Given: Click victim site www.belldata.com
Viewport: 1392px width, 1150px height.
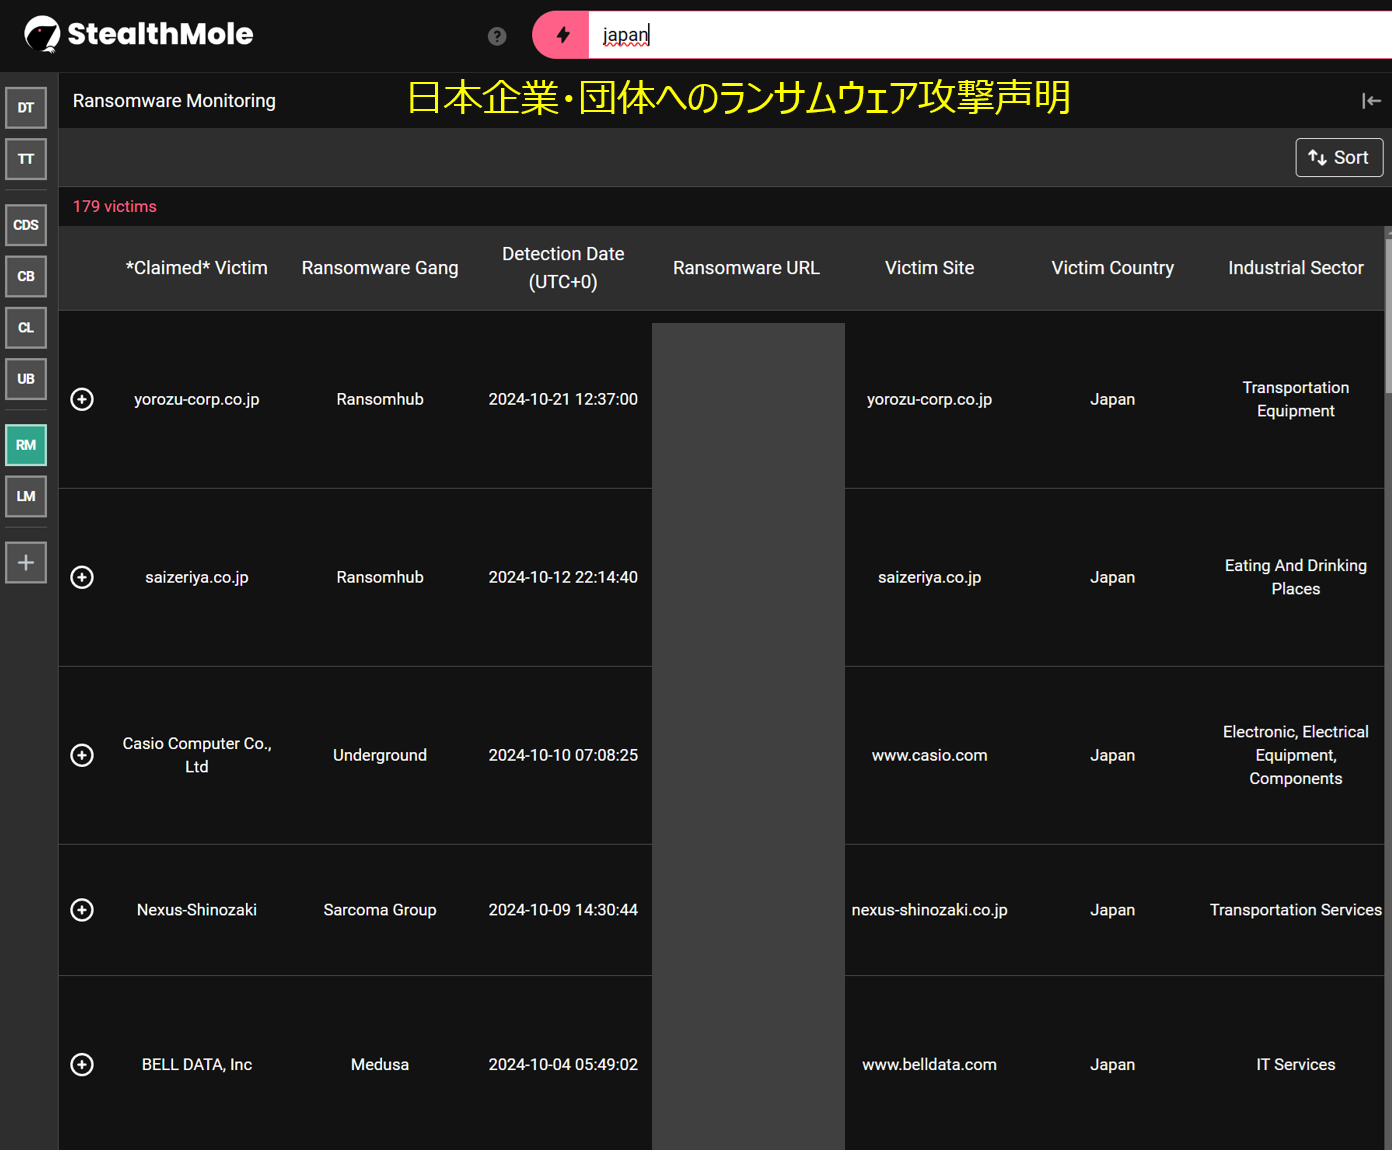Looking at the screenshot, I should tap(929, 1064).
